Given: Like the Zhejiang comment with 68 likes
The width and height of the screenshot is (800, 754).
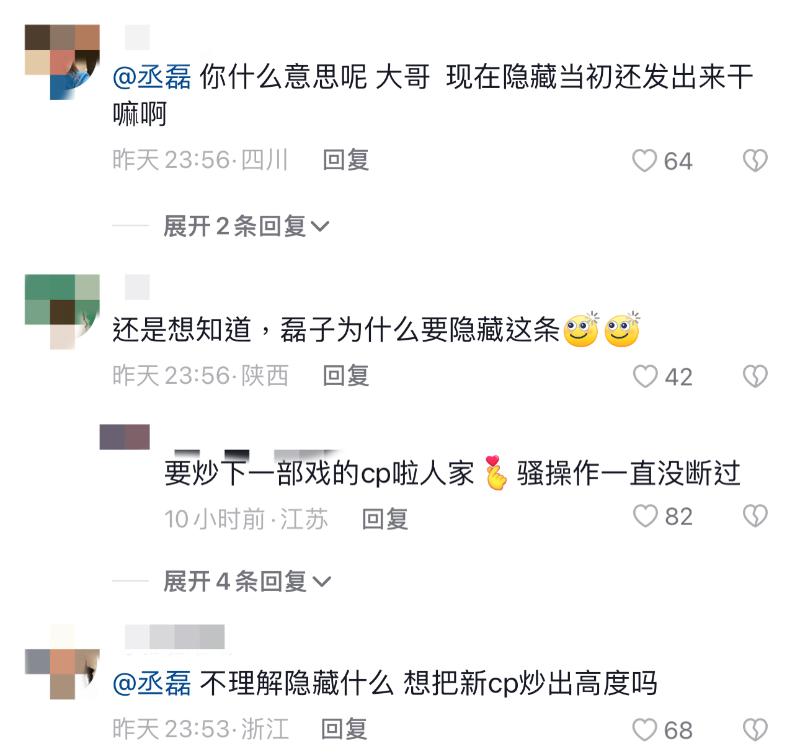Looking at the screenshot, I should 644,730.
